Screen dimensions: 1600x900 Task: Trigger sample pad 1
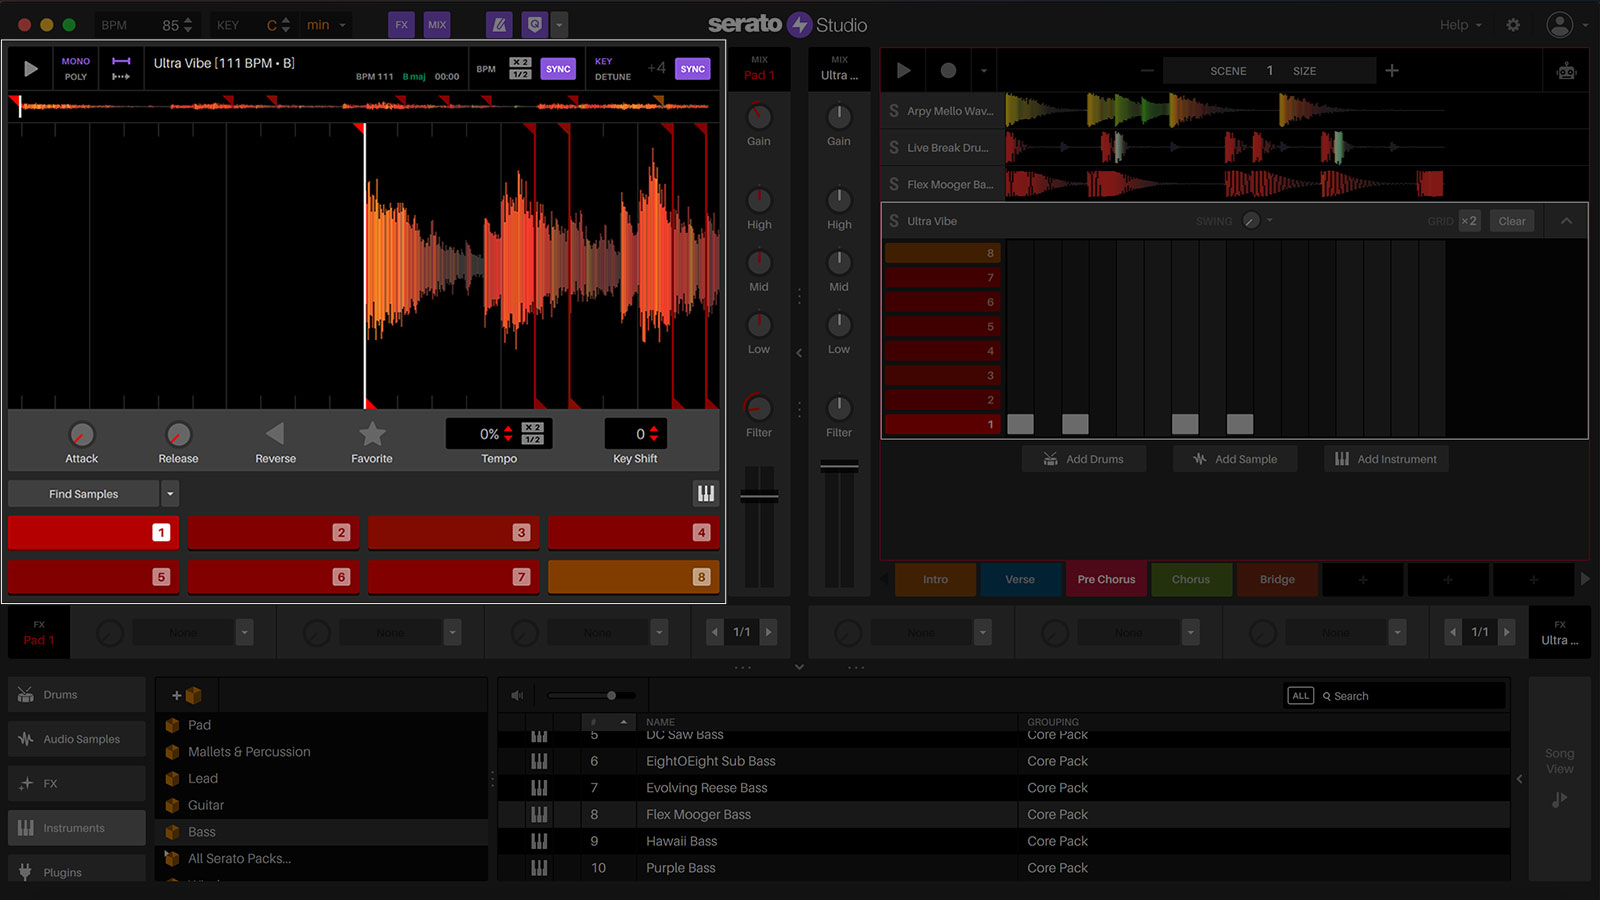[94, 533]
